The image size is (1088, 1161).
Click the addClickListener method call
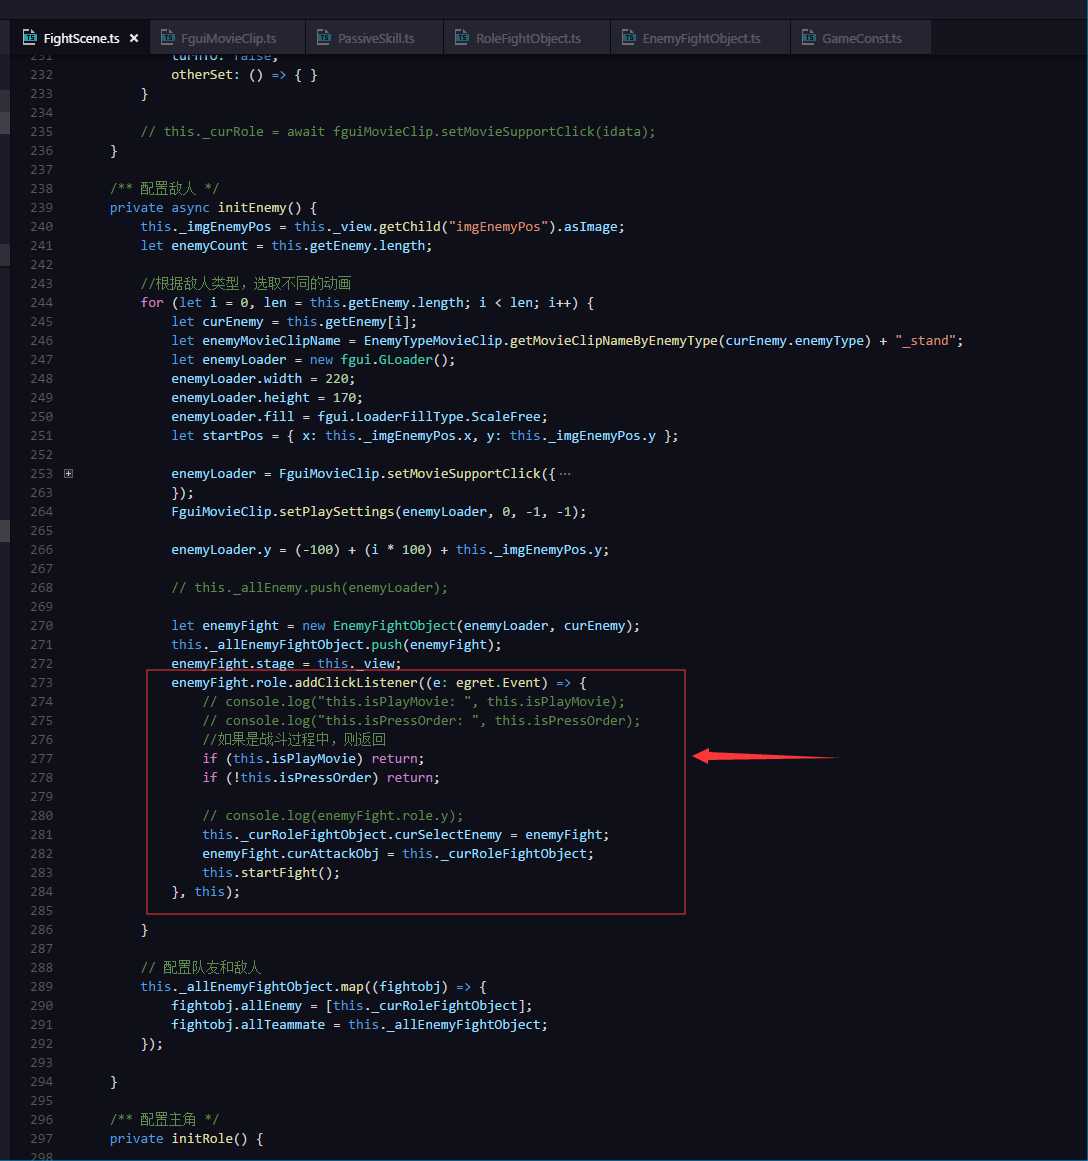[x=356, y=683]
